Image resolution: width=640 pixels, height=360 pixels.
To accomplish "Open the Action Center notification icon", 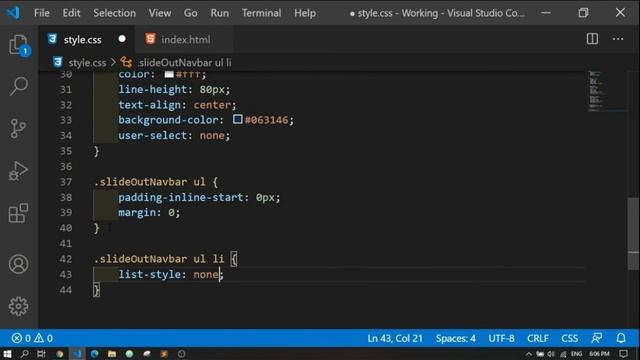I will [623, 353].
